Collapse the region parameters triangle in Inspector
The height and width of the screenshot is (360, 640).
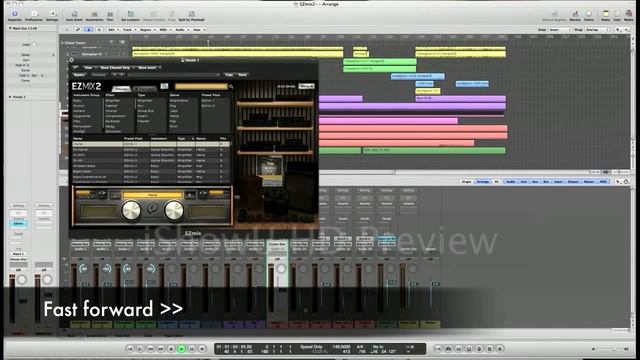point(10,28)
